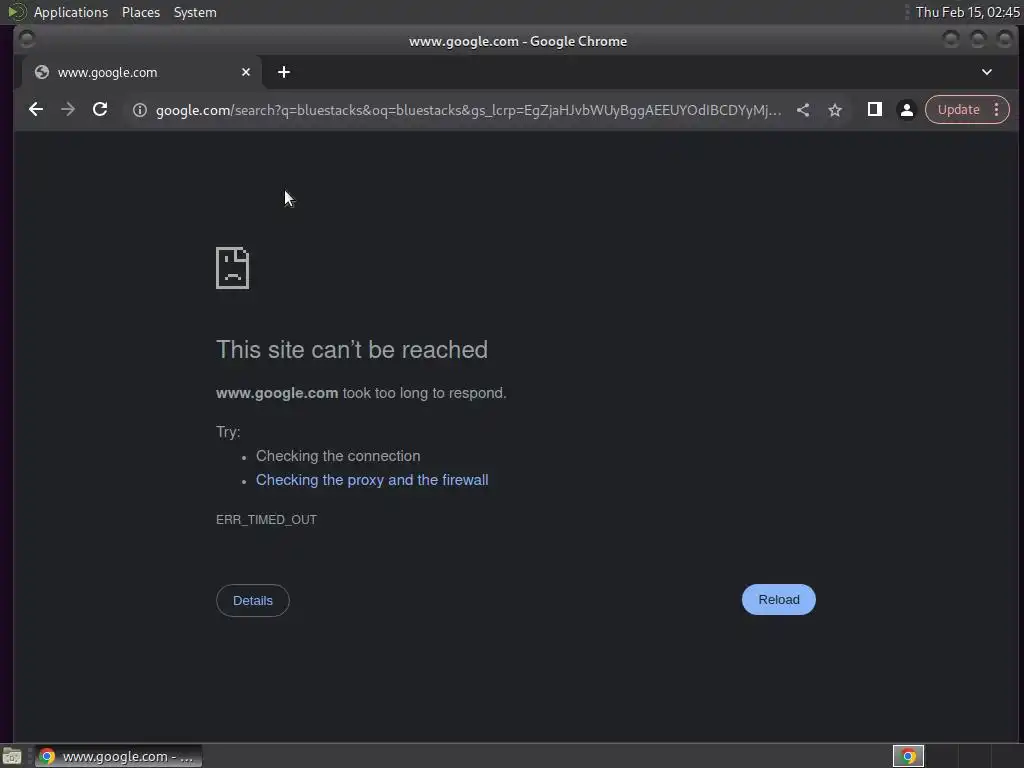
Task: Click 'This site can't be reached' heading
Action: 352,350
